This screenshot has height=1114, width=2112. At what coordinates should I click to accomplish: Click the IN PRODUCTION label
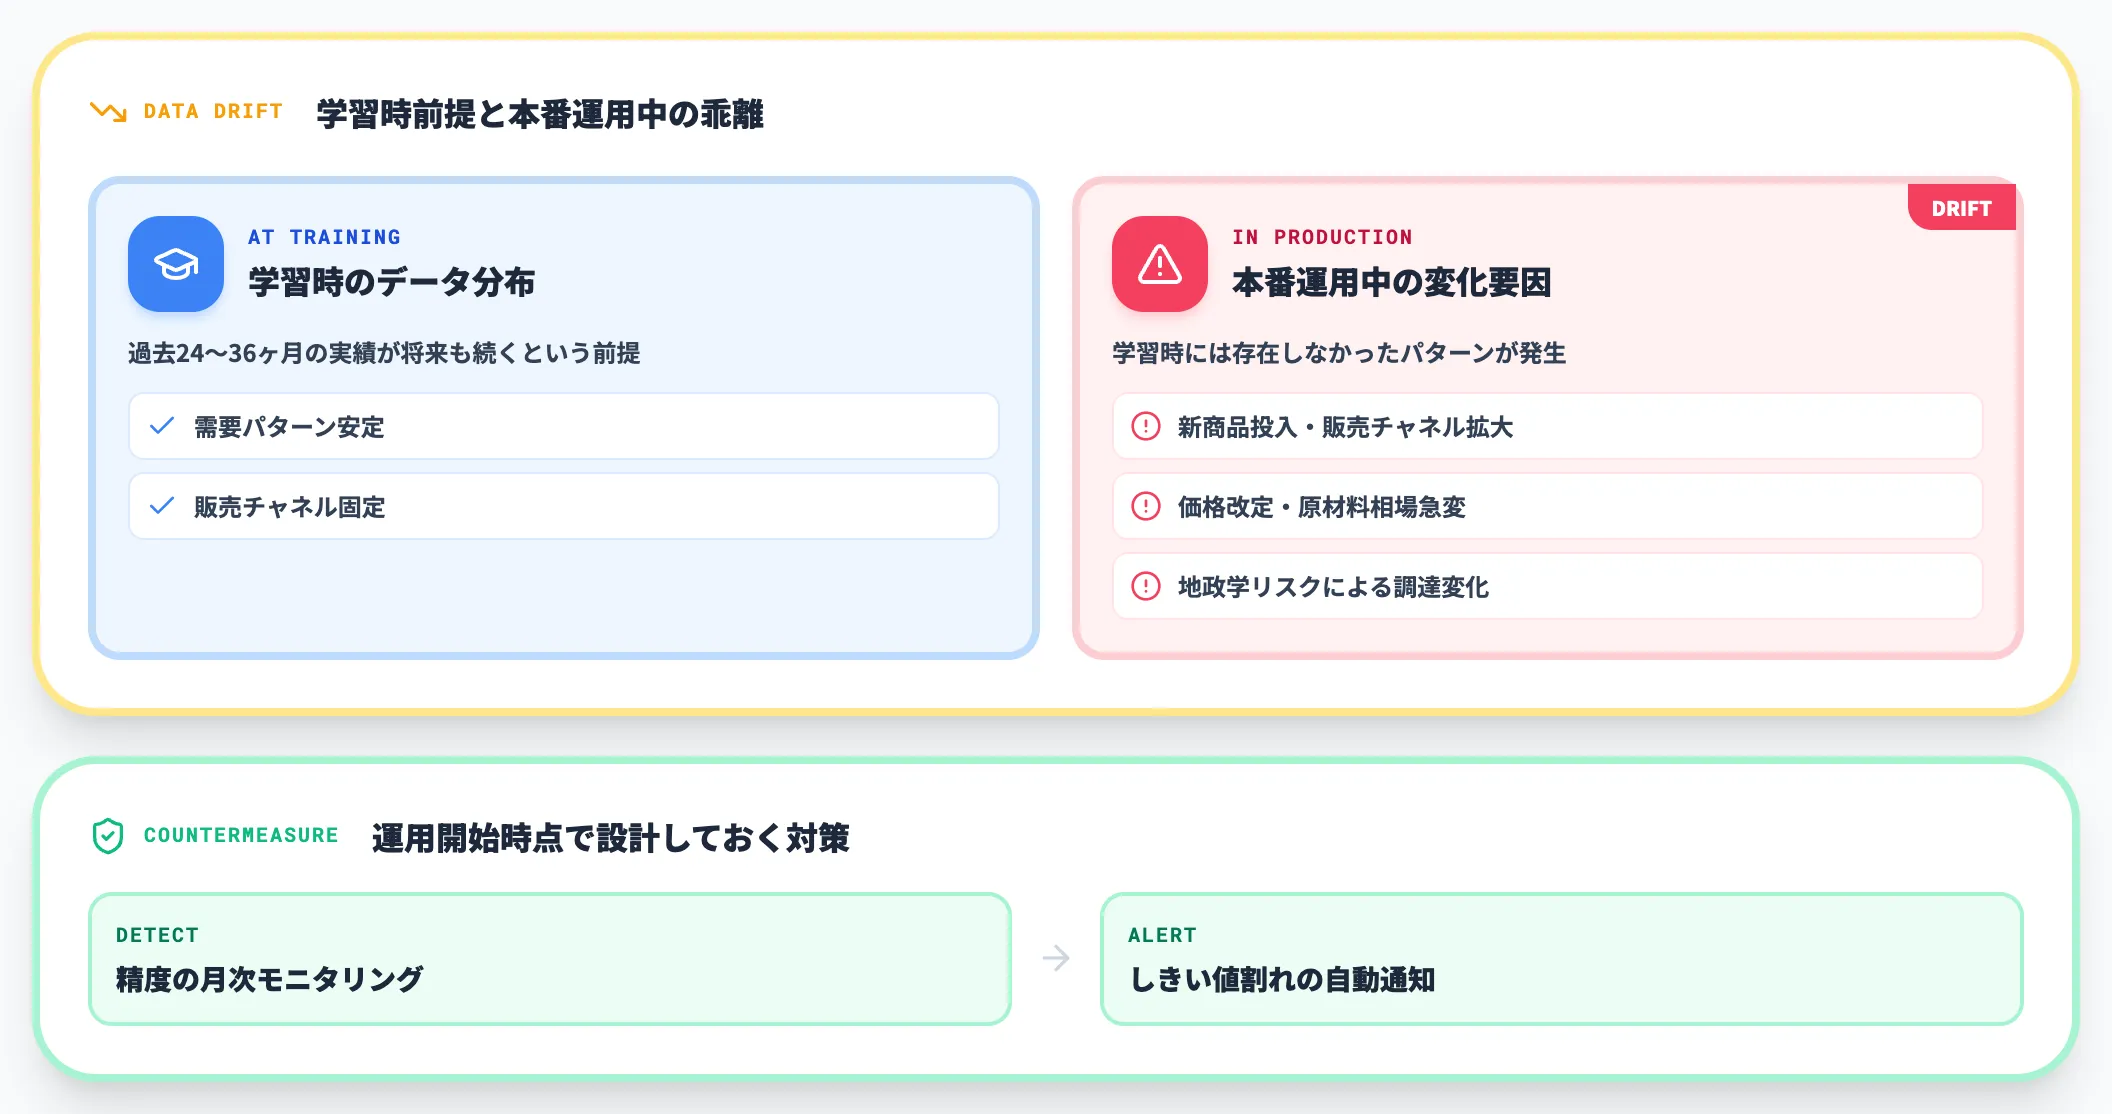(x=1322, y=237)
